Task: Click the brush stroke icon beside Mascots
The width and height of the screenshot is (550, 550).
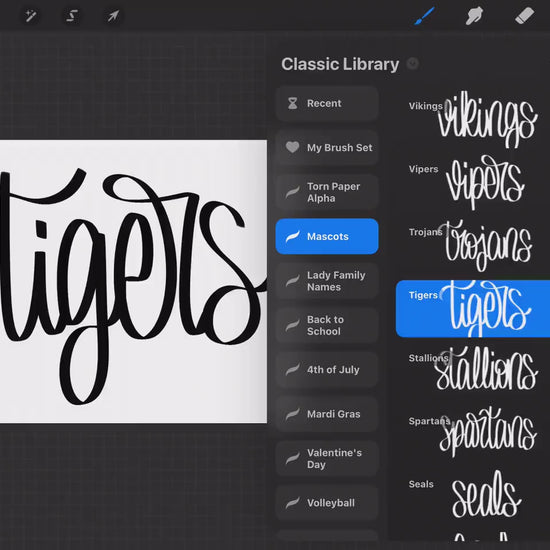Action: pyautogui.click(x=293, y=236)
